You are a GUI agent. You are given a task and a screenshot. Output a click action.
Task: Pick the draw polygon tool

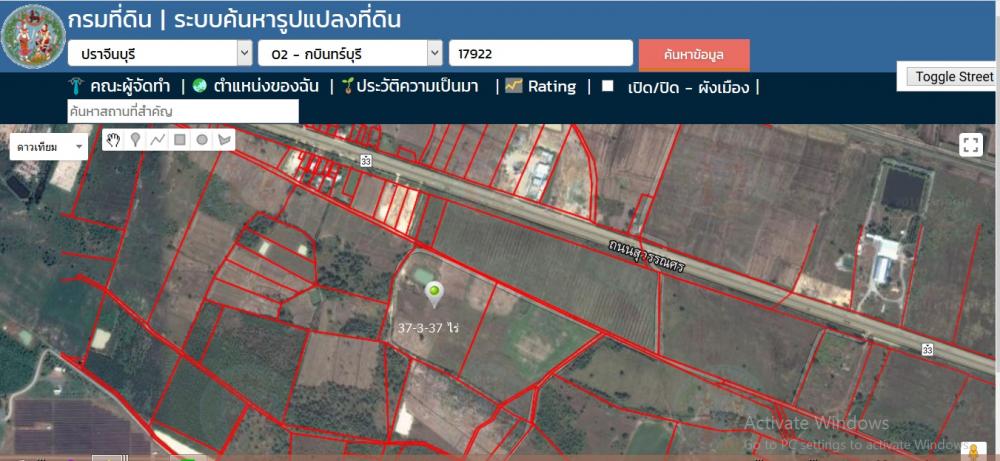(224, 140)
